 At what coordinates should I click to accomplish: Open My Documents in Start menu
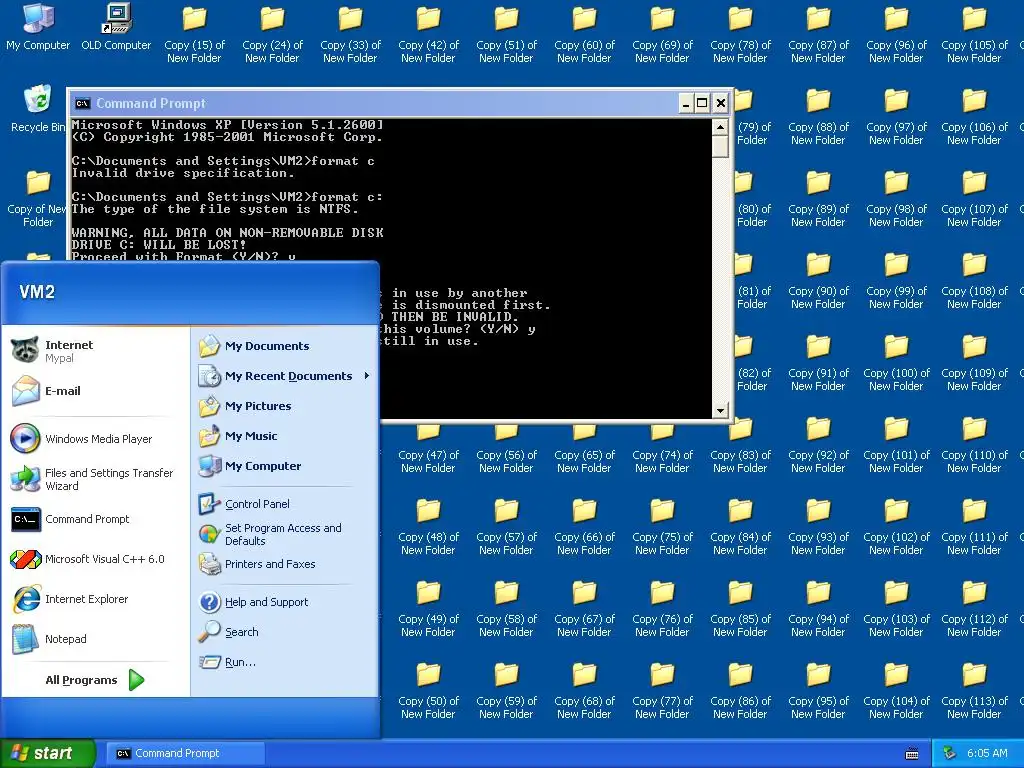pos(284,346)
